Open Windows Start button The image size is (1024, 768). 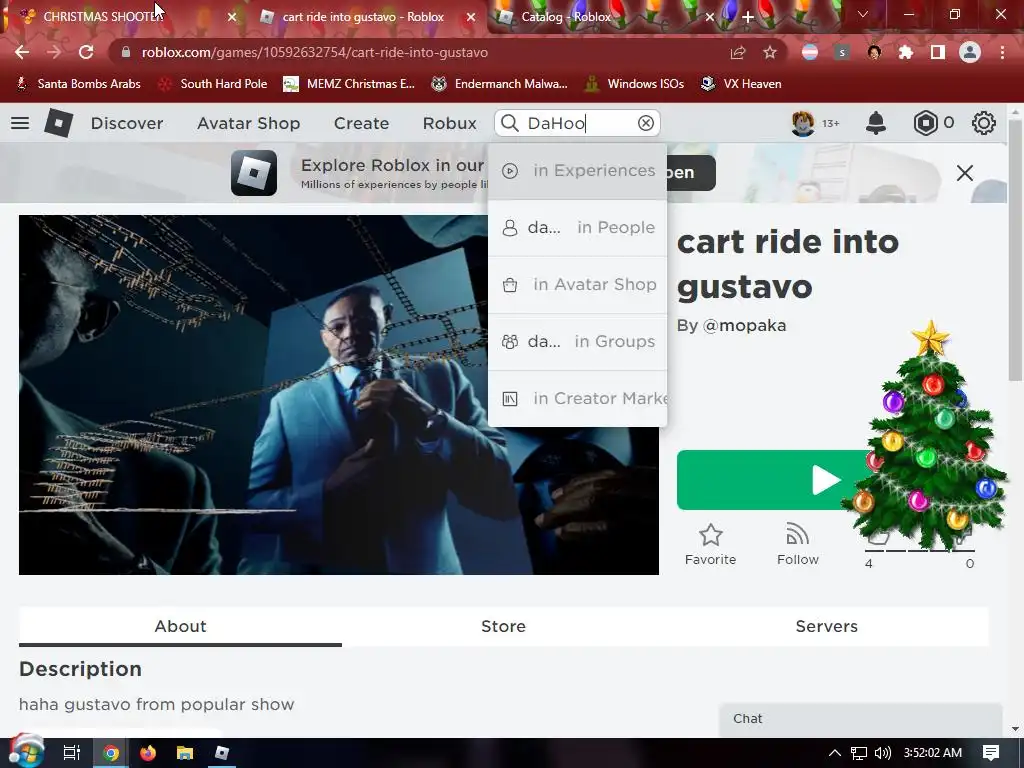pyautogui.click(x=26, y=753)
